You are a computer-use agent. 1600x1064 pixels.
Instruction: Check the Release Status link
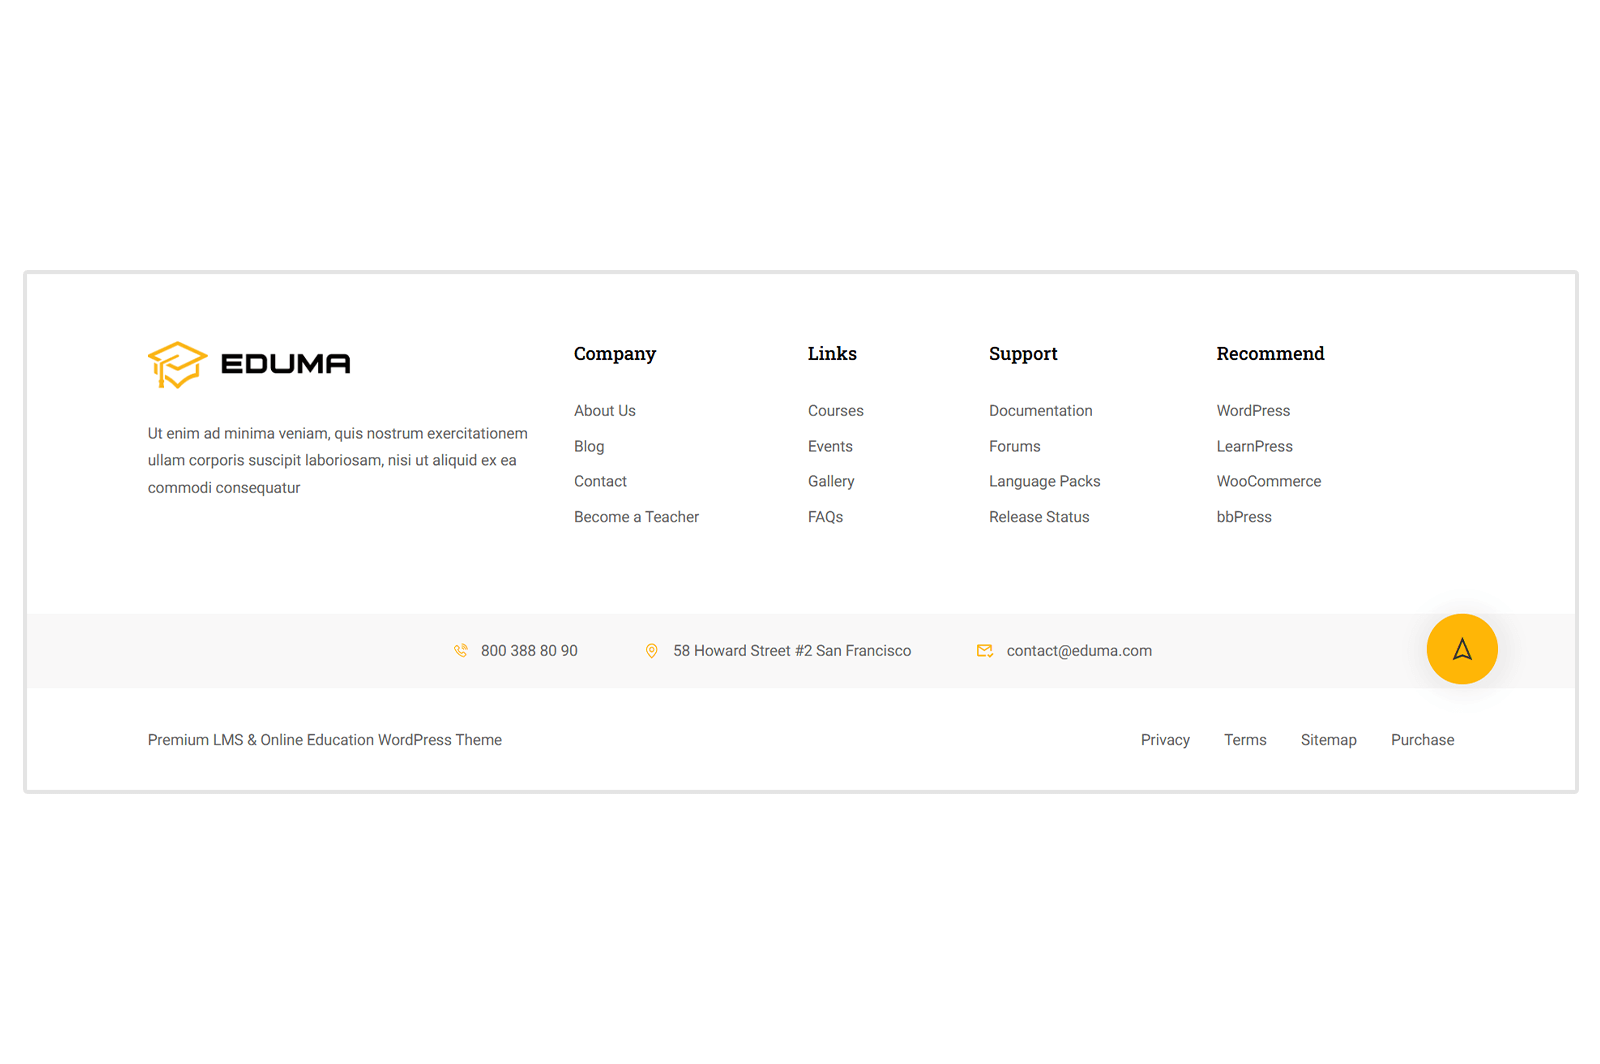click(1039, 517)
